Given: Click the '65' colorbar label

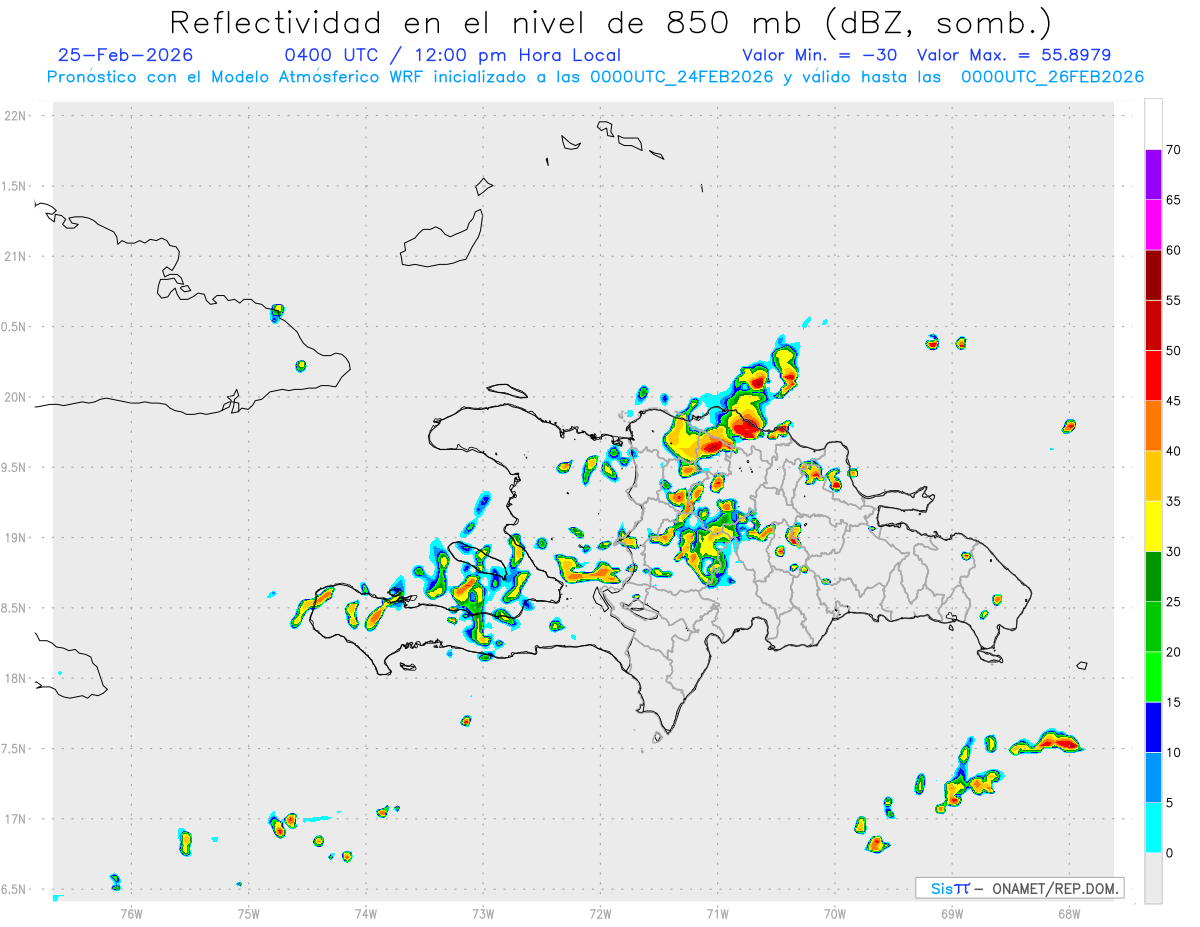Looking at the screenshot, I should 1173,200.
